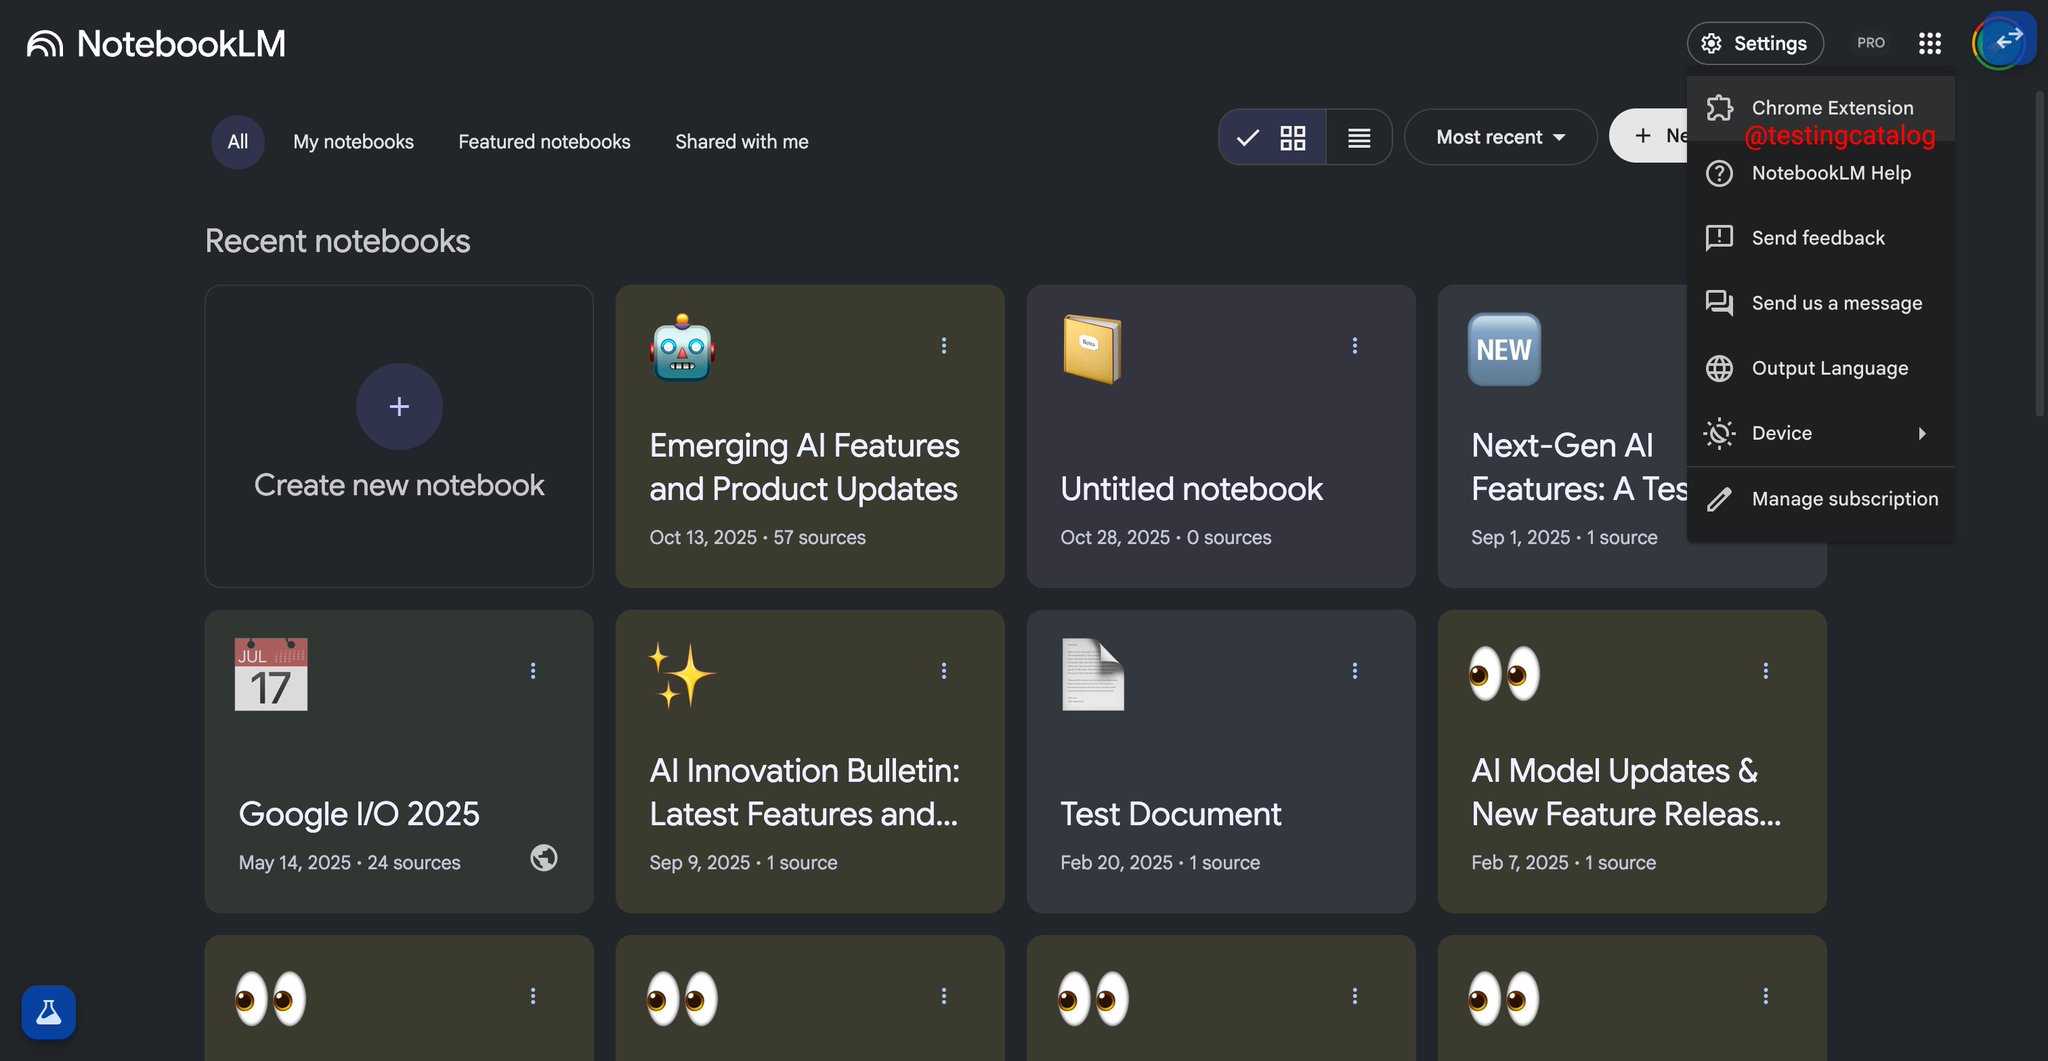Open options for Test Document notebook
This screenshot has height=1061, width=2048.
pos(1355,670)
